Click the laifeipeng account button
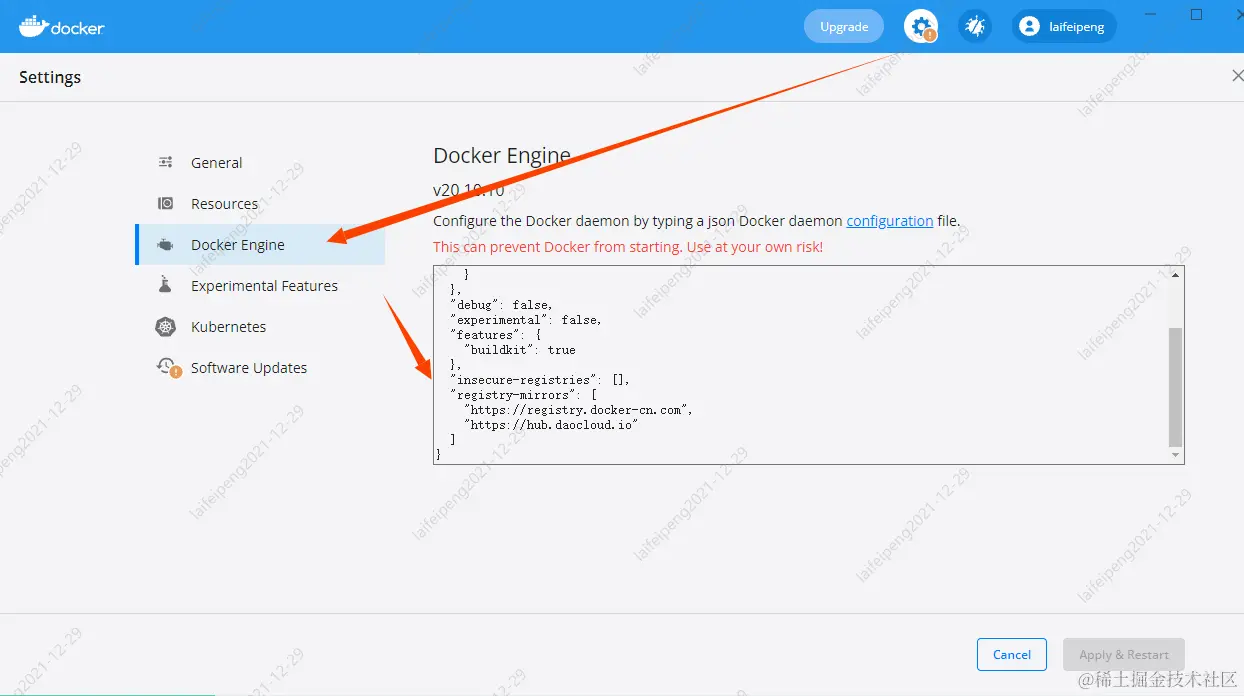Viewport: 1244px width, 696px height. click(x=1064, y=27)
